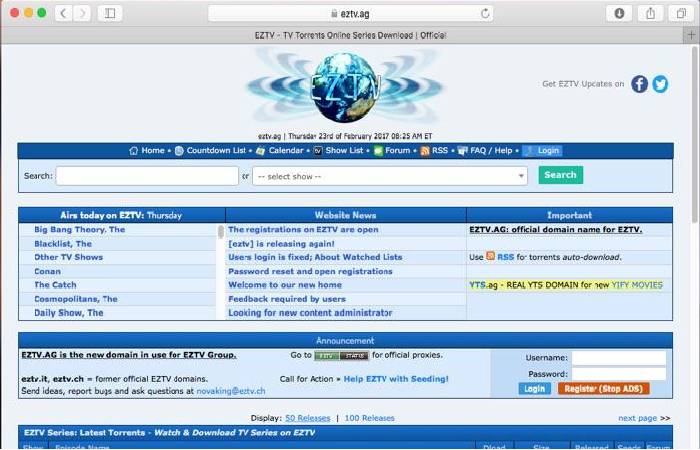Open EZTV Facebook page icon
The image size is (700, 450).
pyautogui.click(x=639, y=84)
